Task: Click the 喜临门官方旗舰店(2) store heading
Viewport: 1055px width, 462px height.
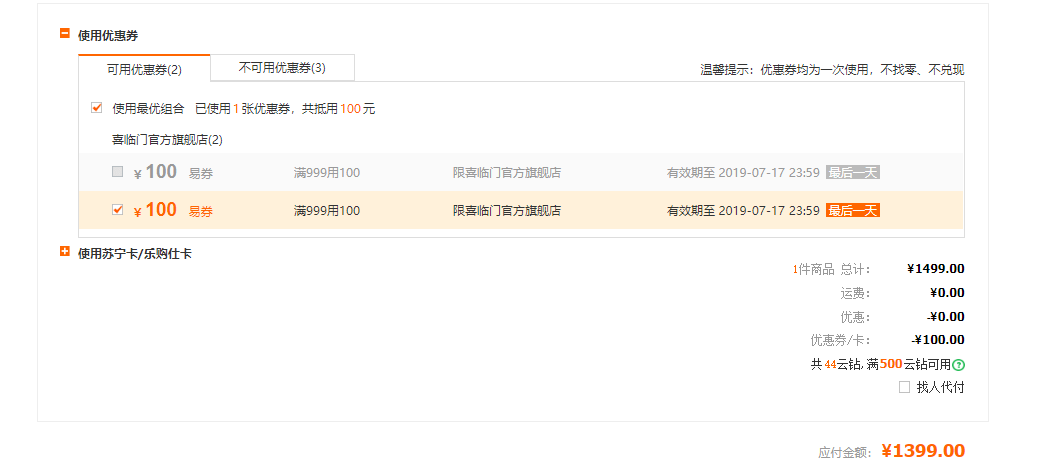Action: click(167, 140)
